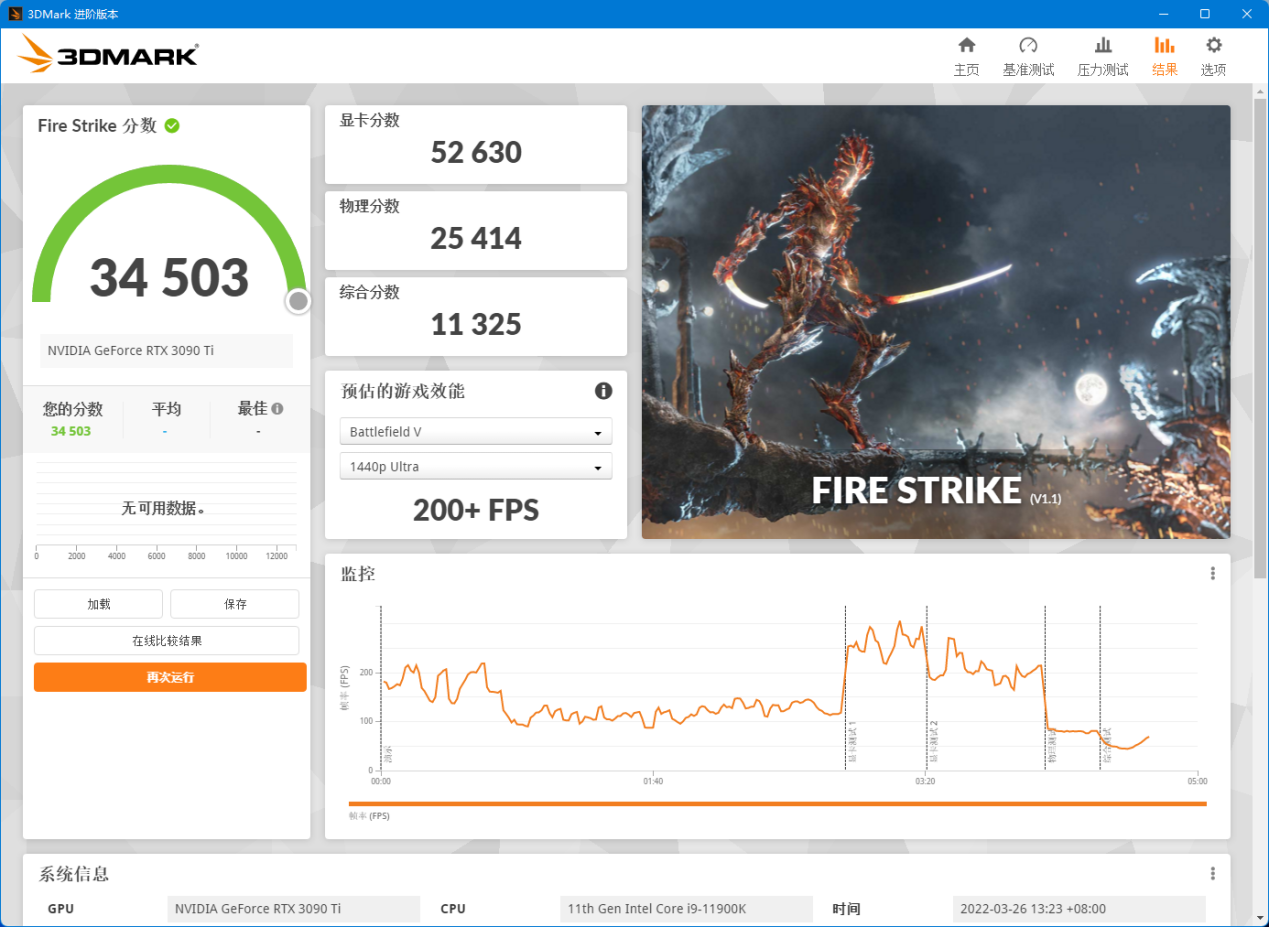Click the 帧率 (FPS) legend below the chart
Viewport: 1269px width, 927px height.
369,816
